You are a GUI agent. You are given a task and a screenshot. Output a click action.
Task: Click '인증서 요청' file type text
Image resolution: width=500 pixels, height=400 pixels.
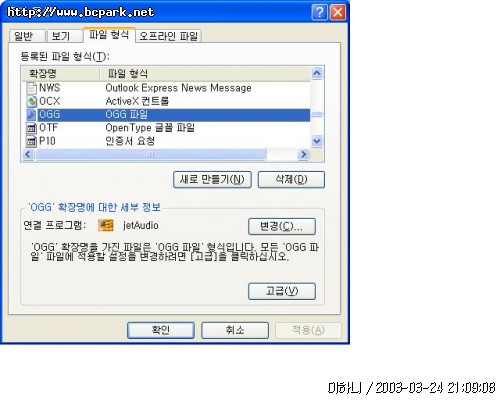point(130,141)
